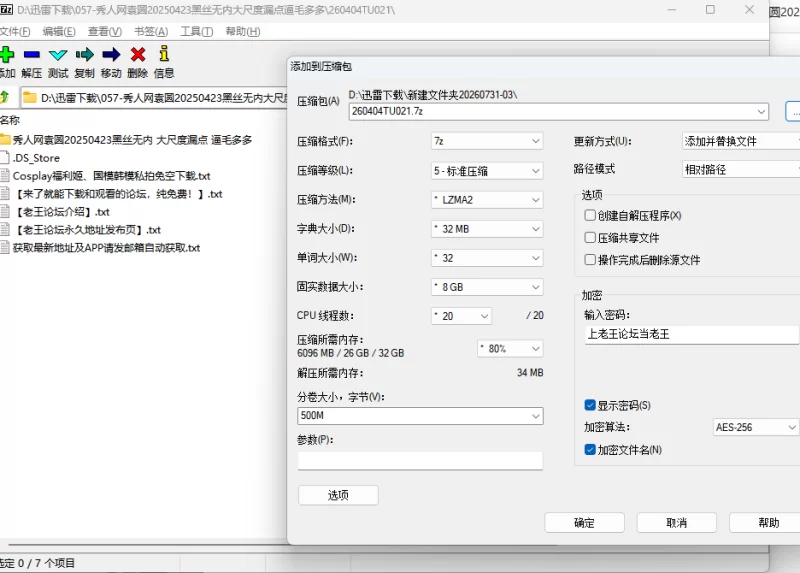Screen dimensions: 800x573
Task: Expand the 固实数据大小 8 GB dropdown
Action: point(487,287)
